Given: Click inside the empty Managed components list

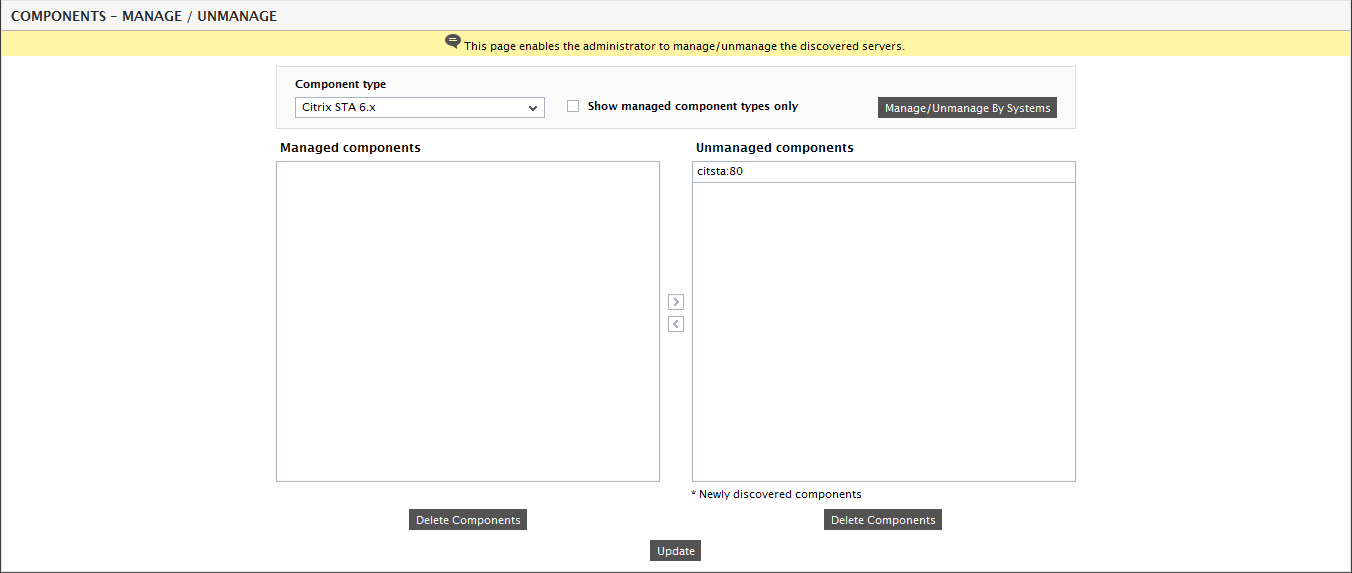Looking at the screenshot, I should (468, 322).
